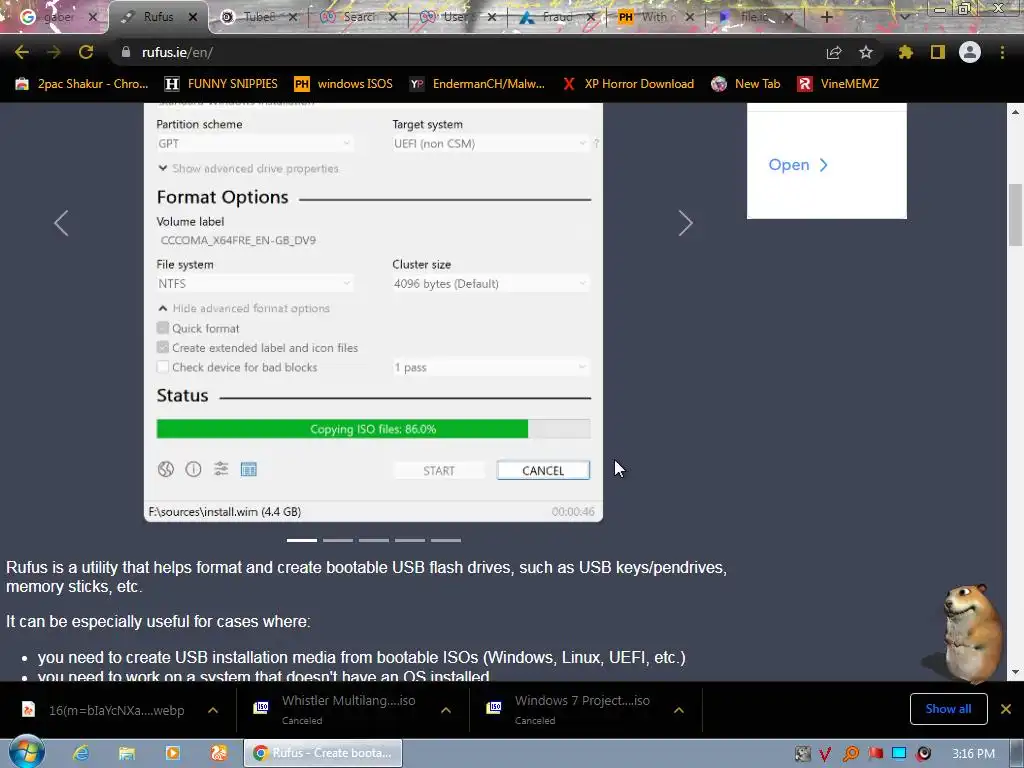Toggle Check device for bad blocks

tap(163, 367)
